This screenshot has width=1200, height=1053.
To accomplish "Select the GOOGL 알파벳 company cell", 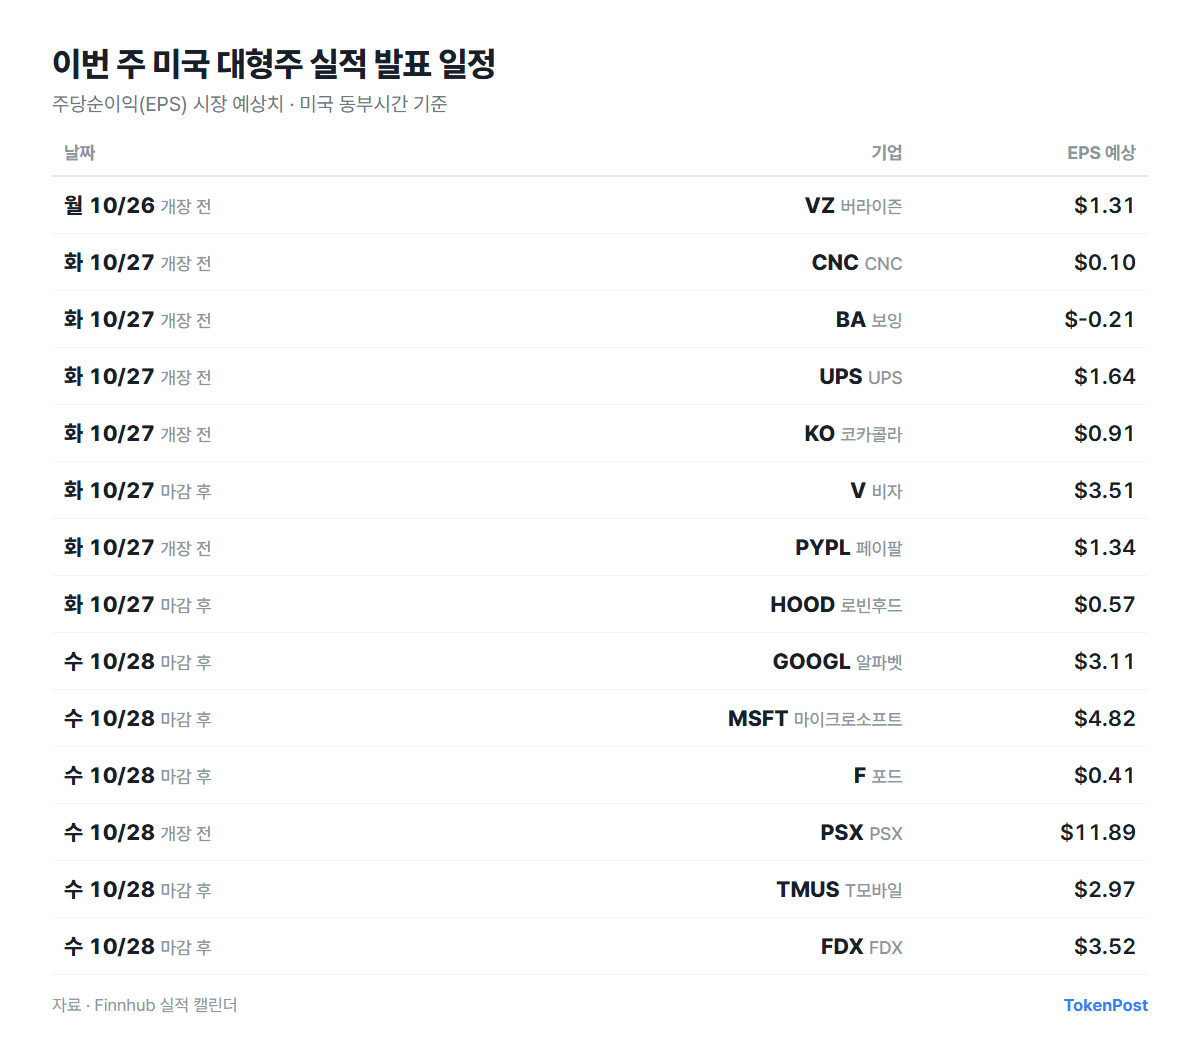I will [x=838, y=661].
